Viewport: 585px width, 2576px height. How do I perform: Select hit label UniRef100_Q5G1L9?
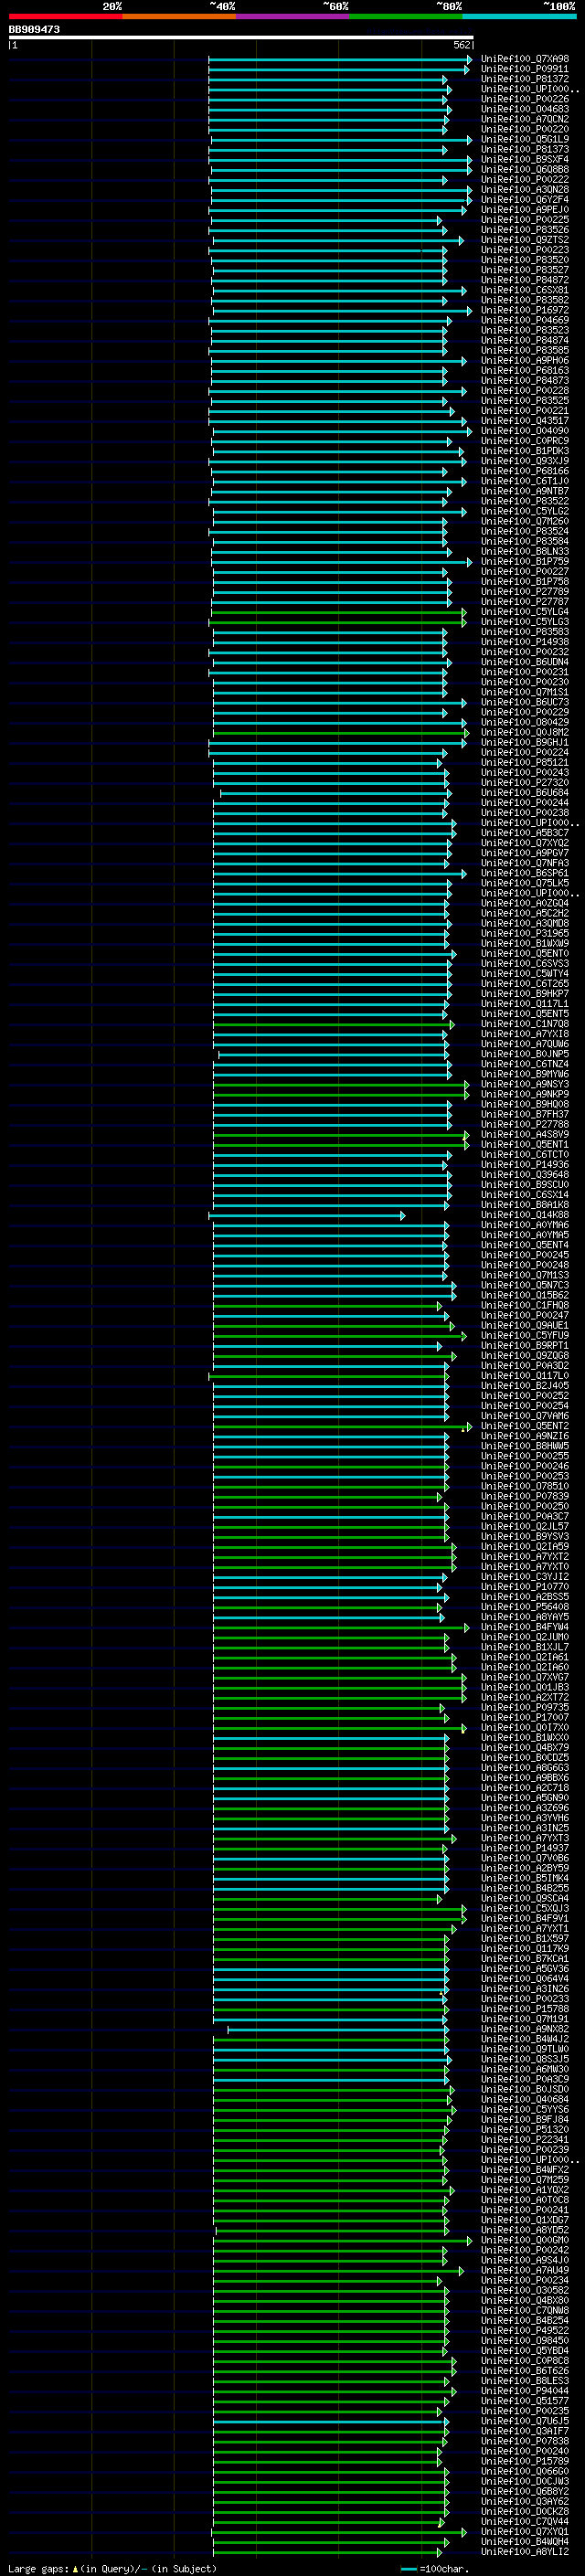point(524,139)
